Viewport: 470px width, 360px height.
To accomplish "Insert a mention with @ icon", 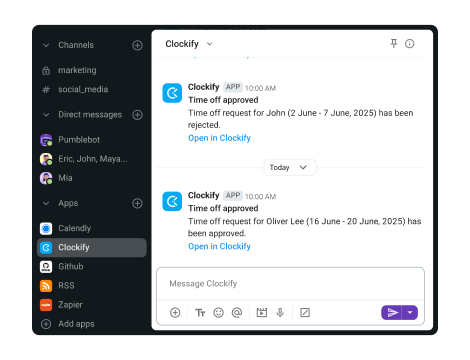I will coord(237,313).
